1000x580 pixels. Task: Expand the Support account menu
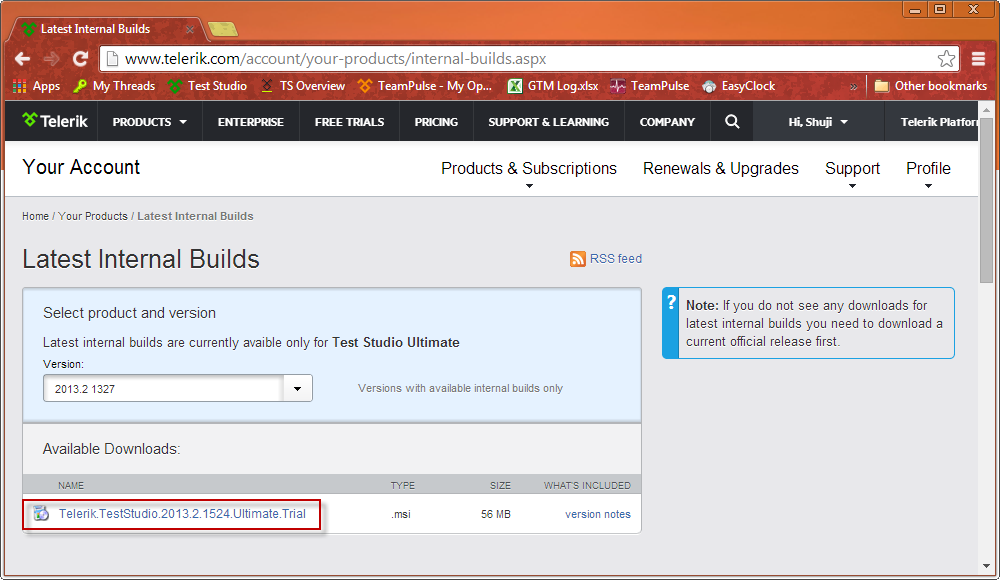pos(852,168)
